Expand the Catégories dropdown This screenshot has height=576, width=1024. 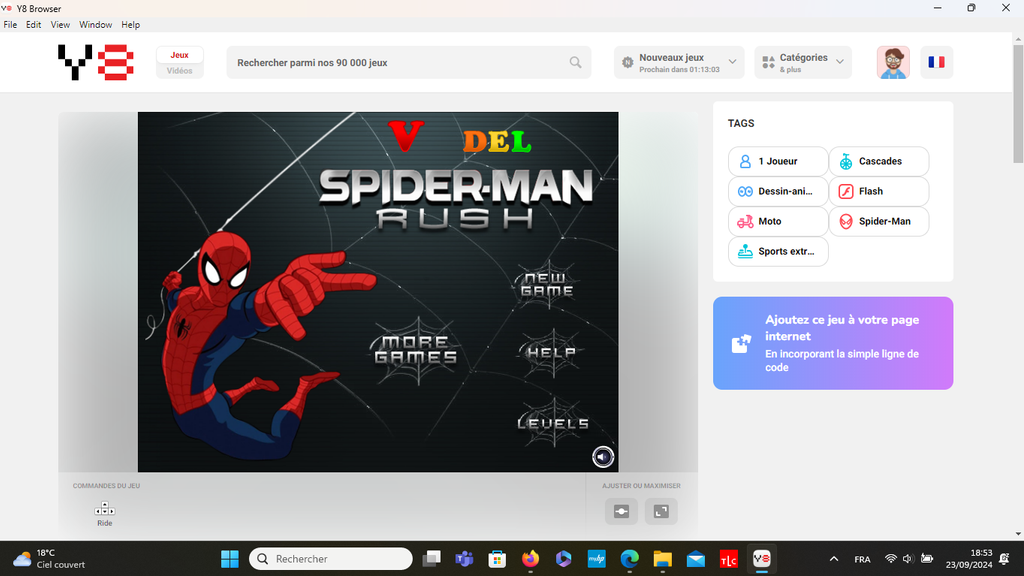pos(803,62)
